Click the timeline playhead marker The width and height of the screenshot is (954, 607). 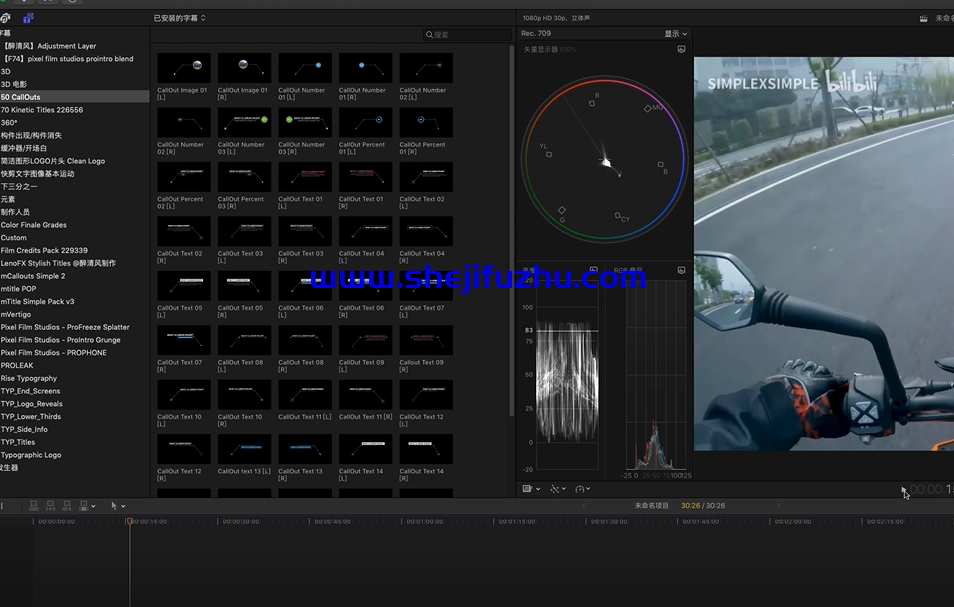click(130, 521)
